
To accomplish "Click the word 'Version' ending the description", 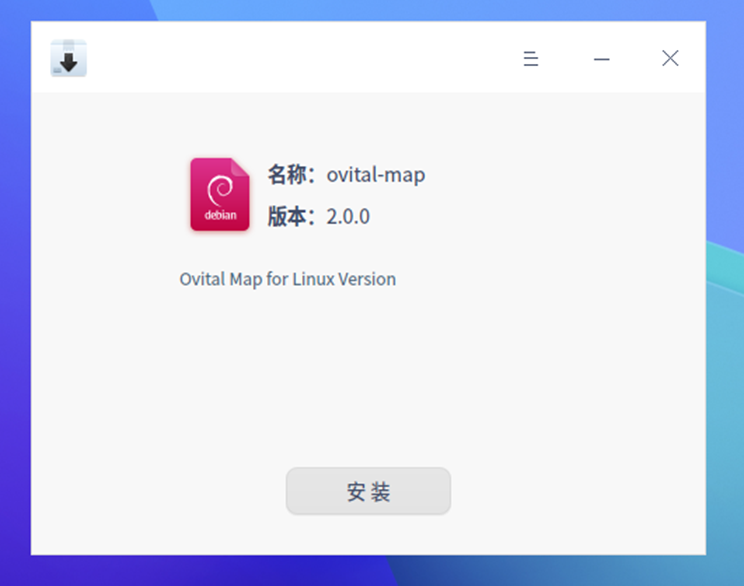I will click(x=368, y=279).
